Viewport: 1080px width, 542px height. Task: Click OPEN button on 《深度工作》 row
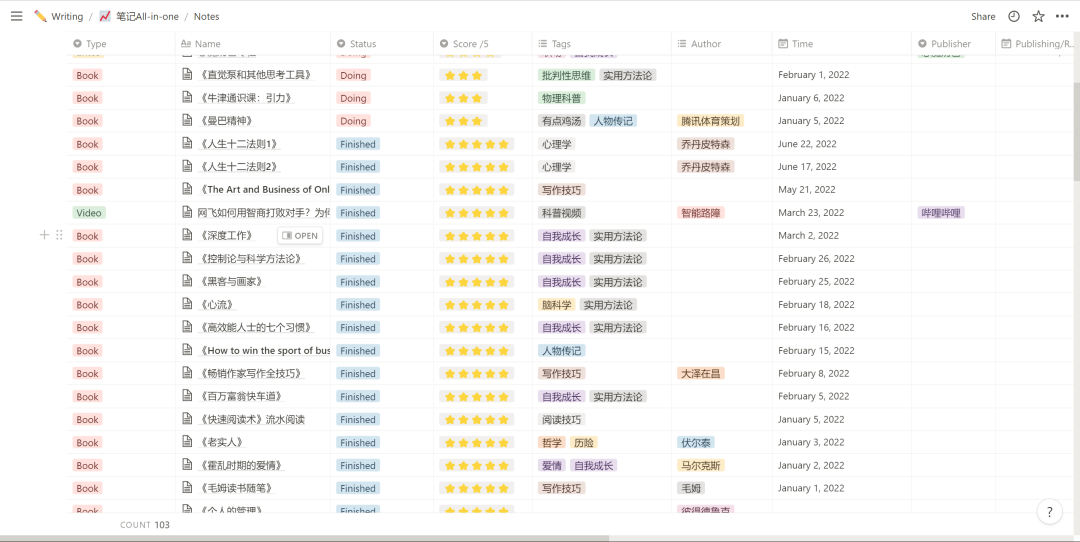[300, 236]
